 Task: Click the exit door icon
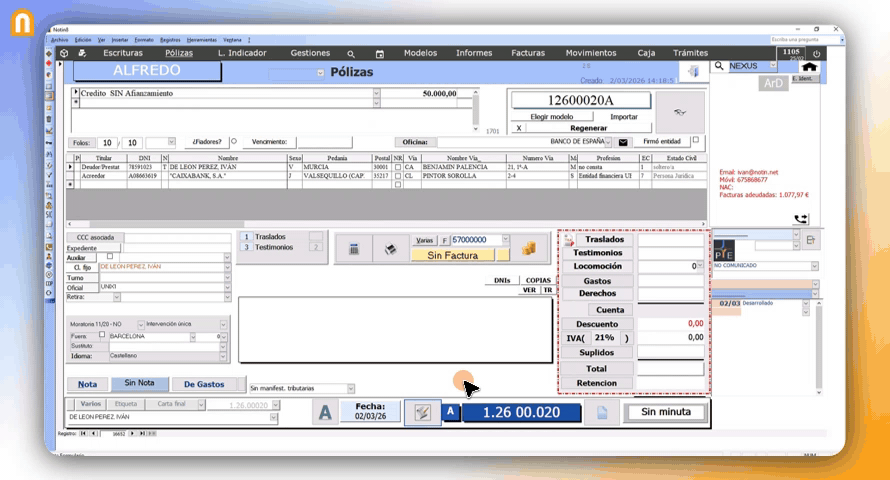(693, 71)
